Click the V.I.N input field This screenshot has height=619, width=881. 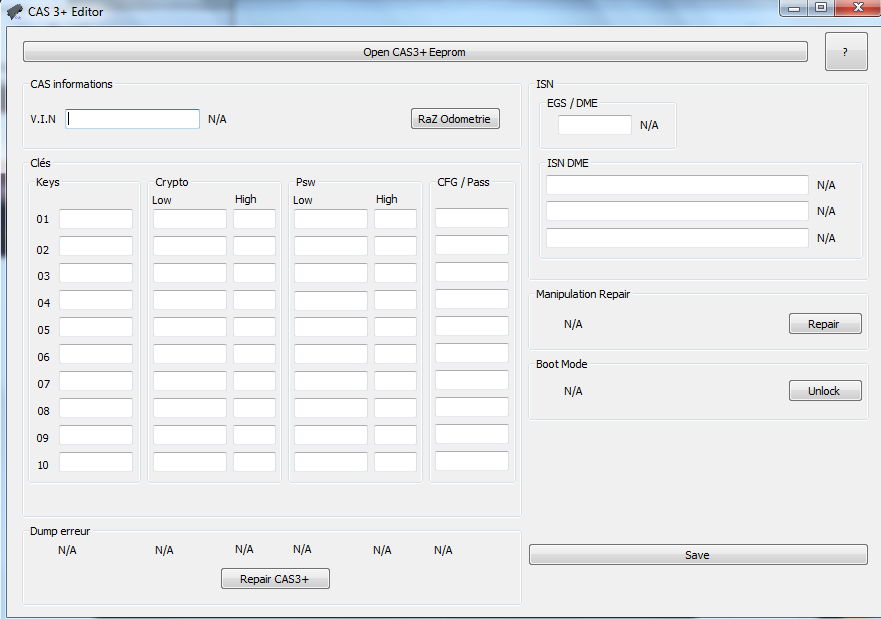point(133,119)
